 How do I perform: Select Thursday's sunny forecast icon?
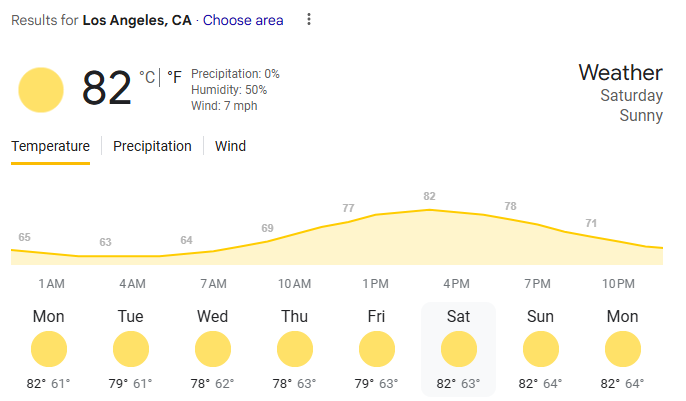point(295,350)
